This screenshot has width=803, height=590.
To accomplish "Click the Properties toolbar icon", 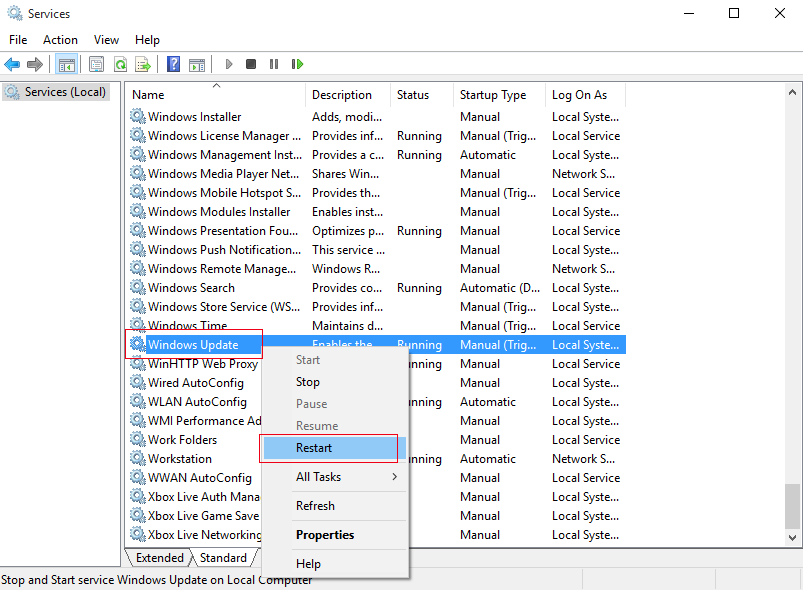I will tap(96, 65).
